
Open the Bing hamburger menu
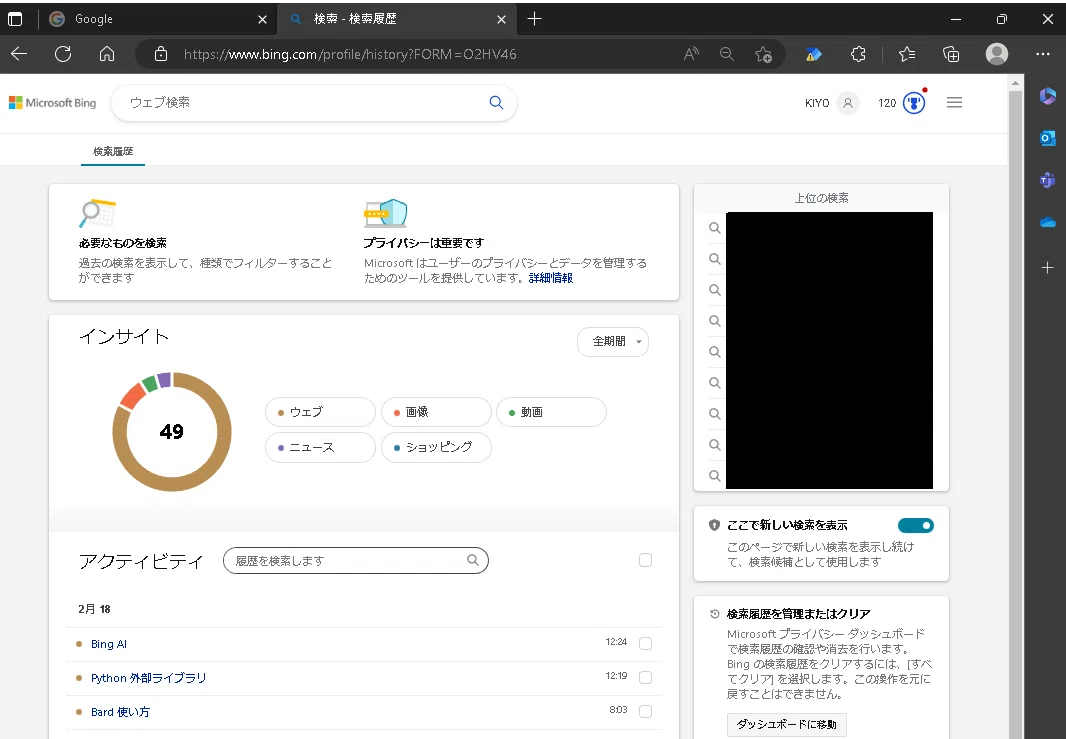[x=955, y=103]
